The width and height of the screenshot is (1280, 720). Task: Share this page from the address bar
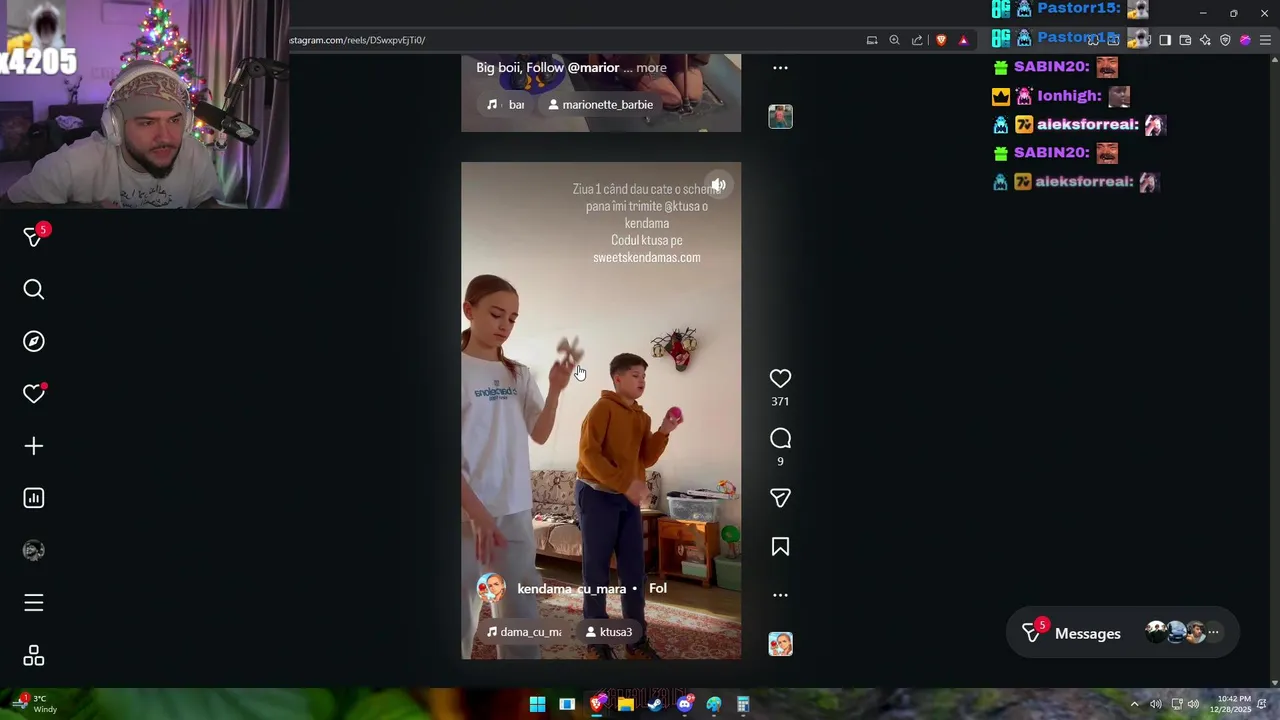(917, 40)
